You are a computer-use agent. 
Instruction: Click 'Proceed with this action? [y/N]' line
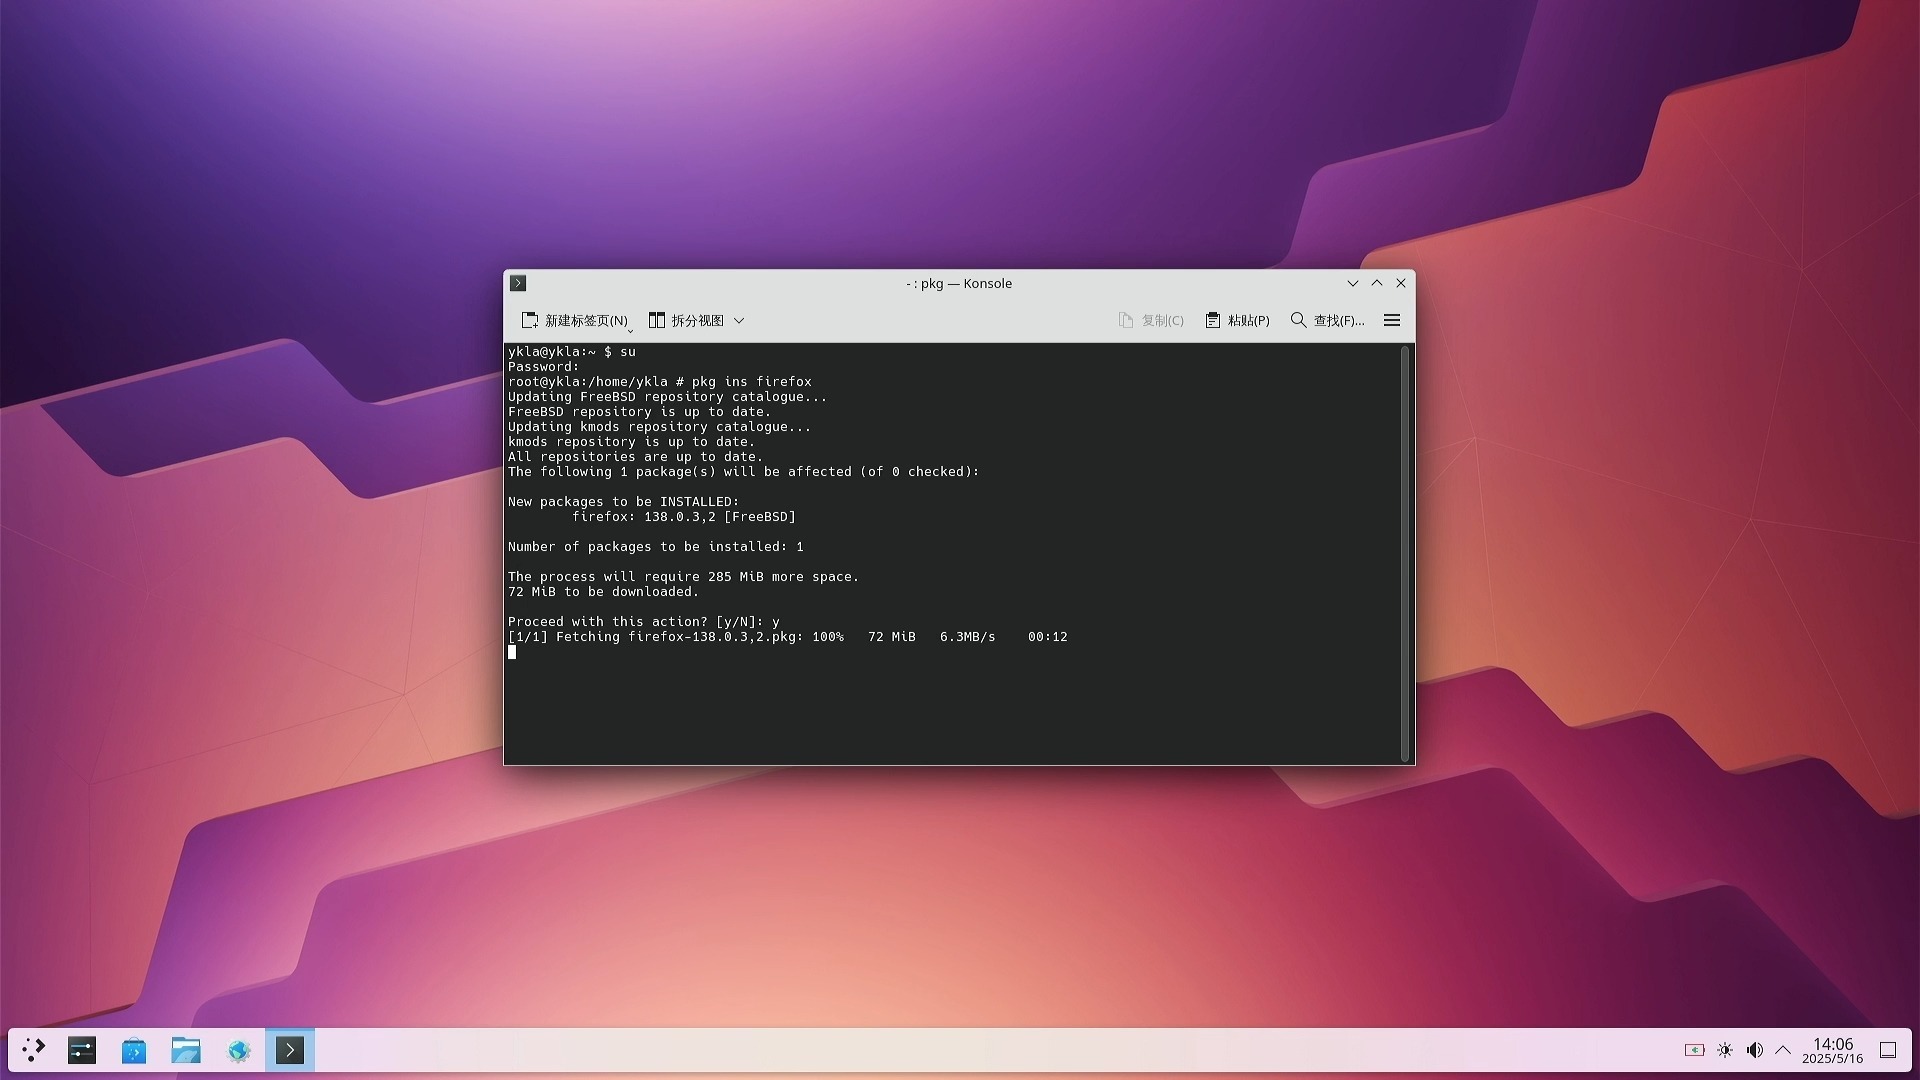(x=635, y=621)
